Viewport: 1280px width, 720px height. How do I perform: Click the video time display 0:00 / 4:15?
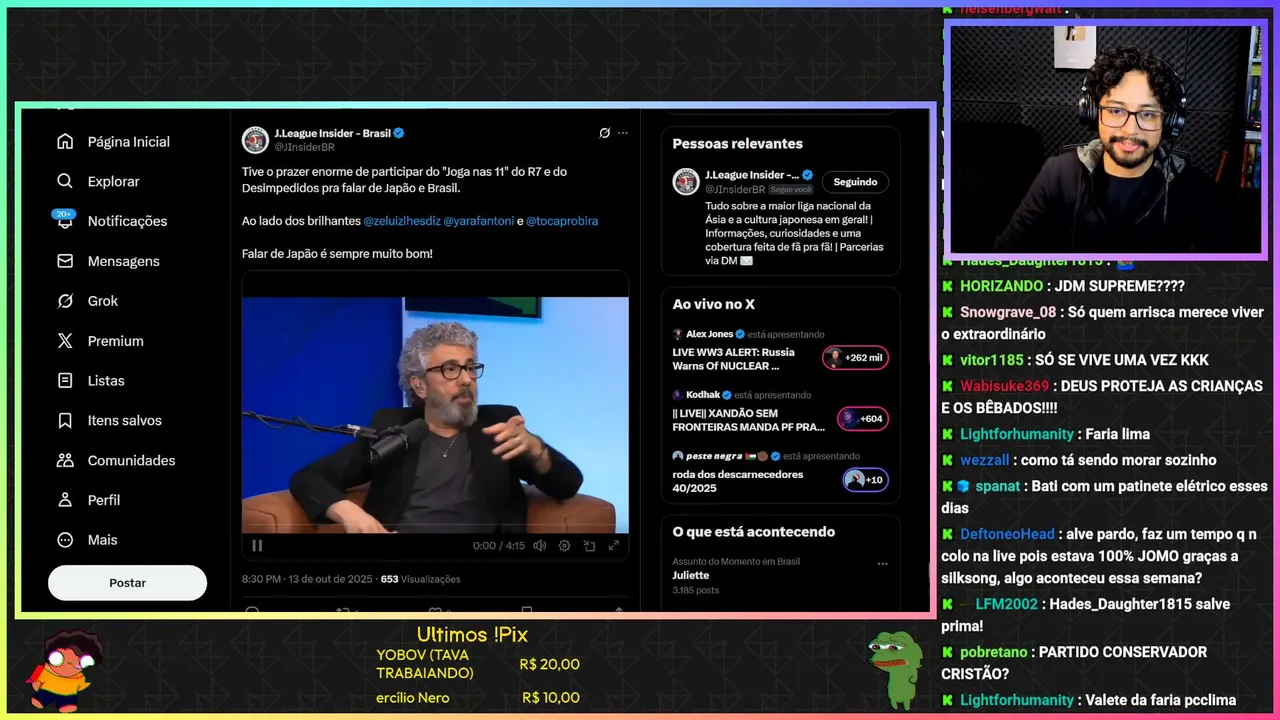pyautogui.click(x=498, y=546)
